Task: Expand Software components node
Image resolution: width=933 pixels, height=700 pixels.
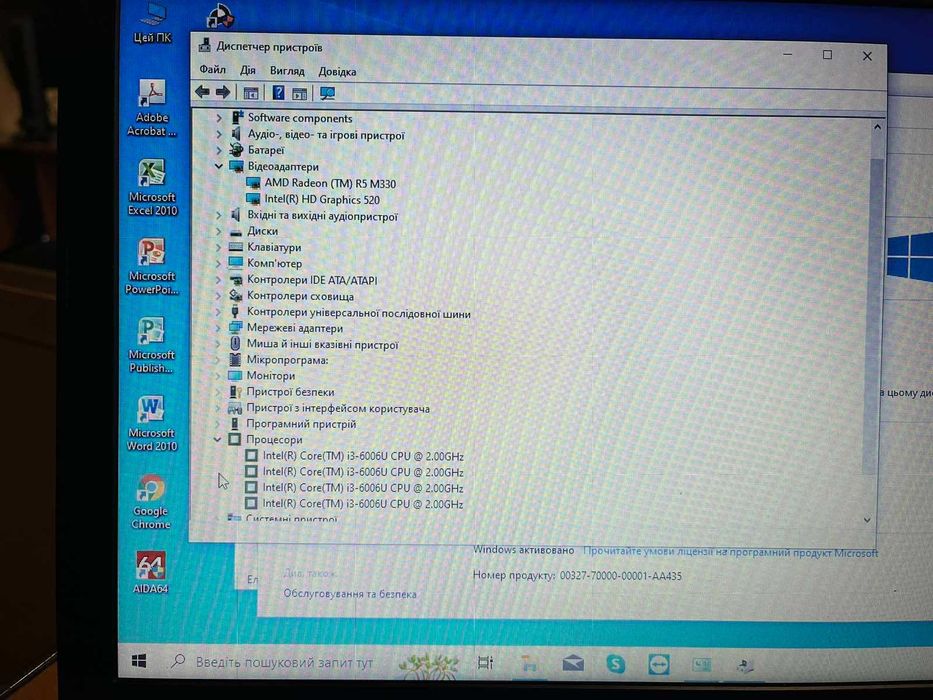Action: click(218, 118)
